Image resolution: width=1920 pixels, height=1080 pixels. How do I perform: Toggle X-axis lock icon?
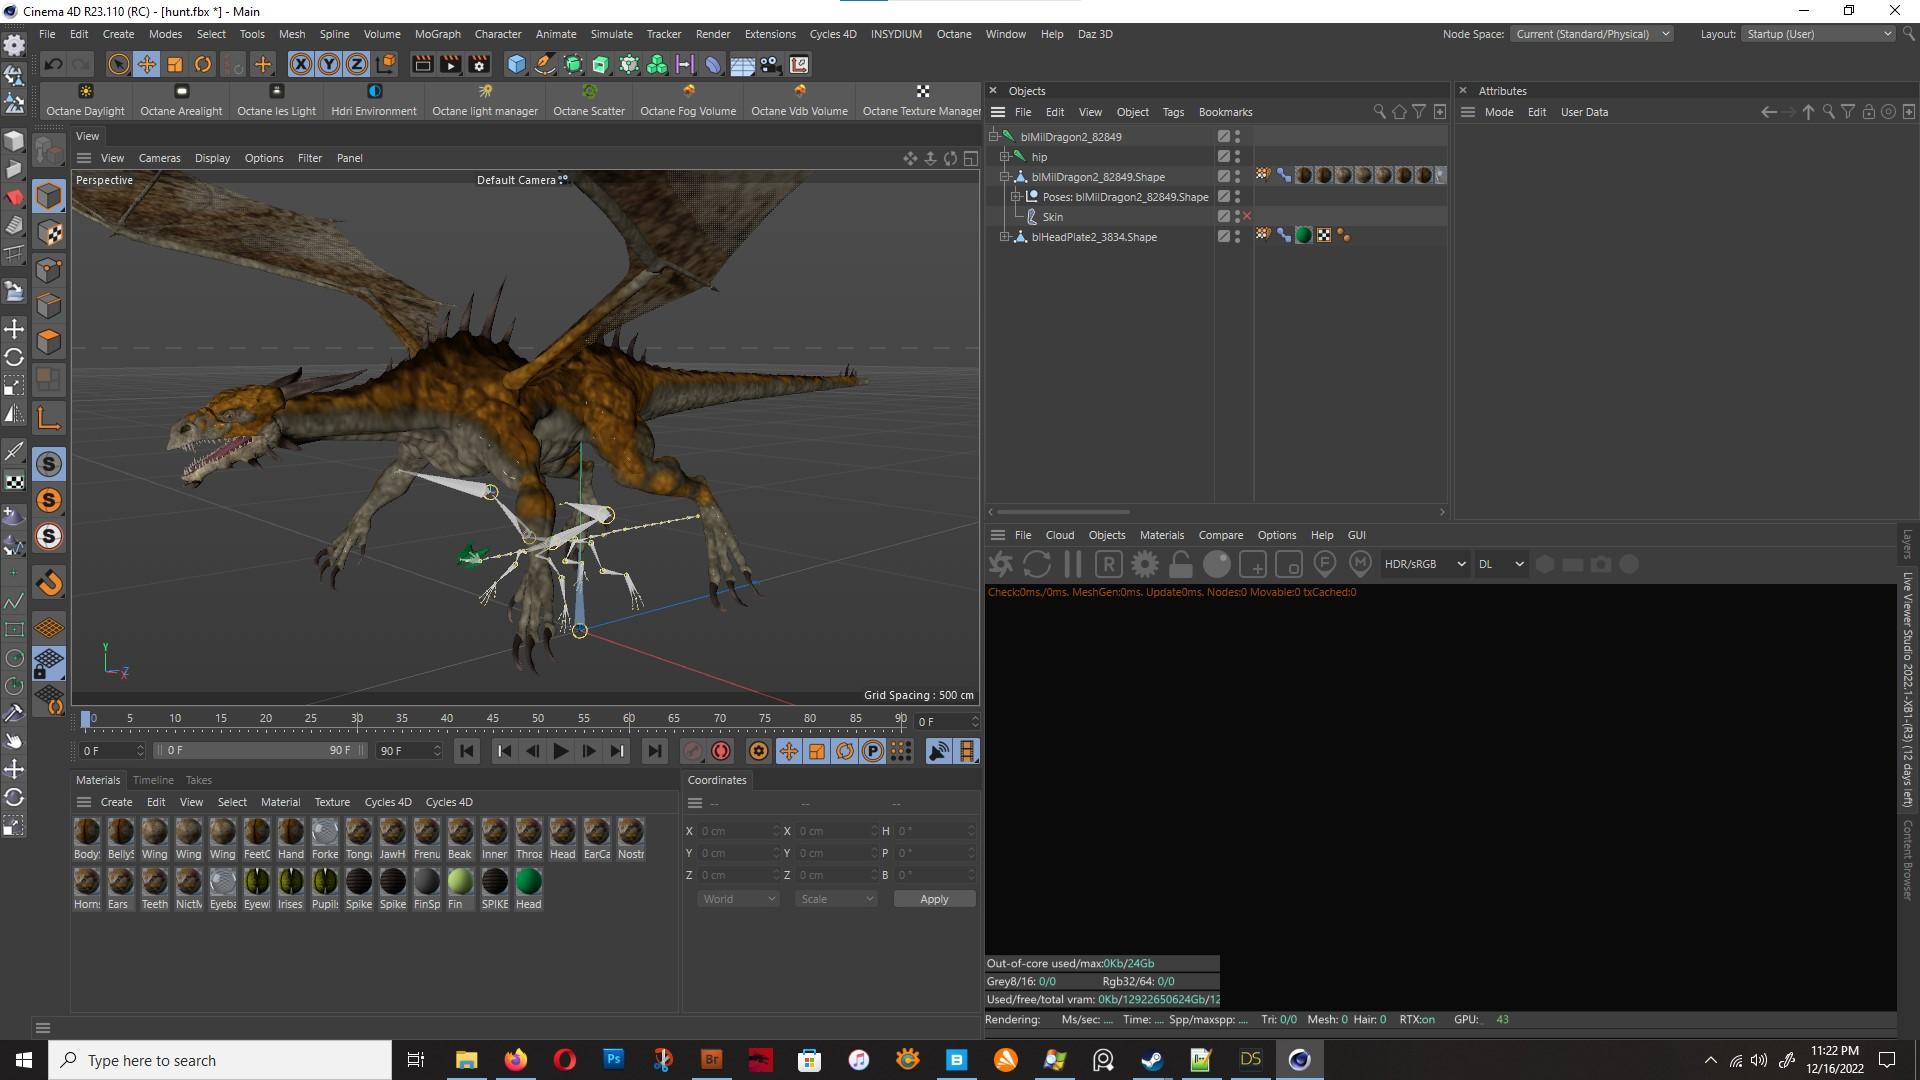[300, 65]
